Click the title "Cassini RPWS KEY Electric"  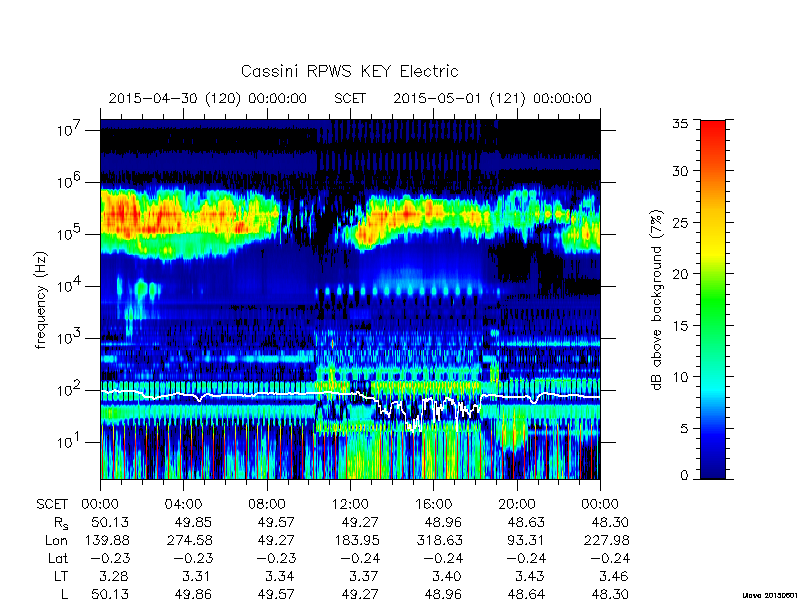coord(349,71)
